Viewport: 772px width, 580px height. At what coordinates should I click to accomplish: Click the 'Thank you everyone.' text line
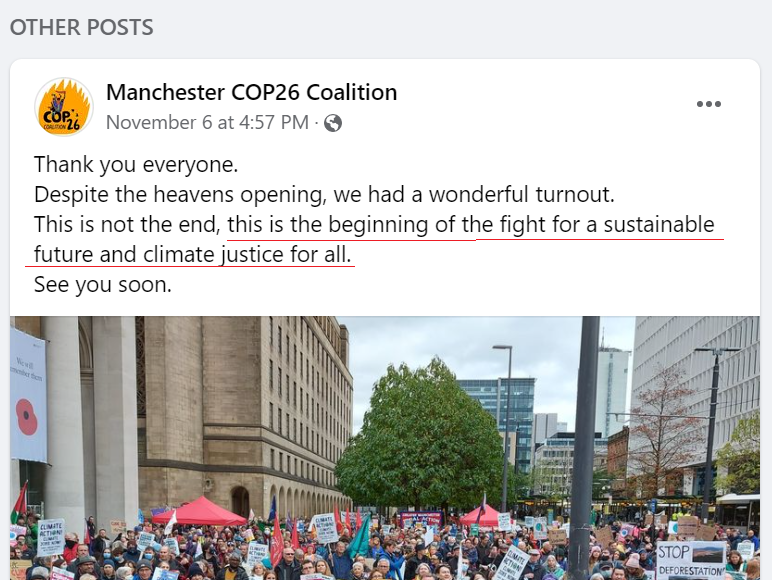tap(136, 164)
